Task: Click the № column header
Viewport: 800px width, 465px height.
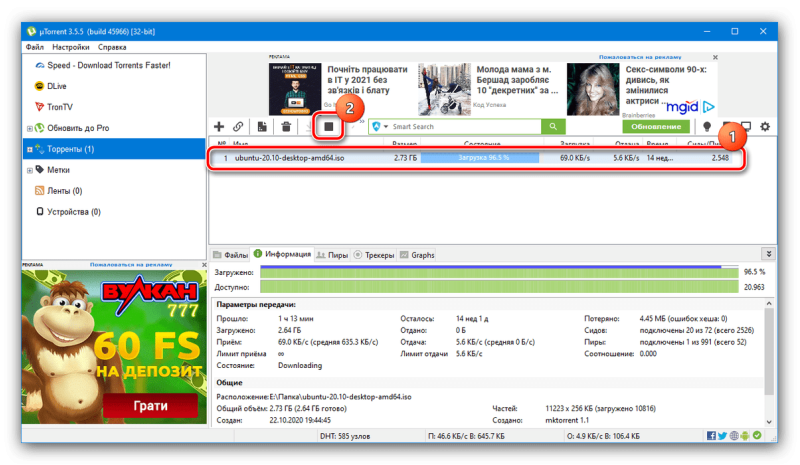Action: point(221,143)
